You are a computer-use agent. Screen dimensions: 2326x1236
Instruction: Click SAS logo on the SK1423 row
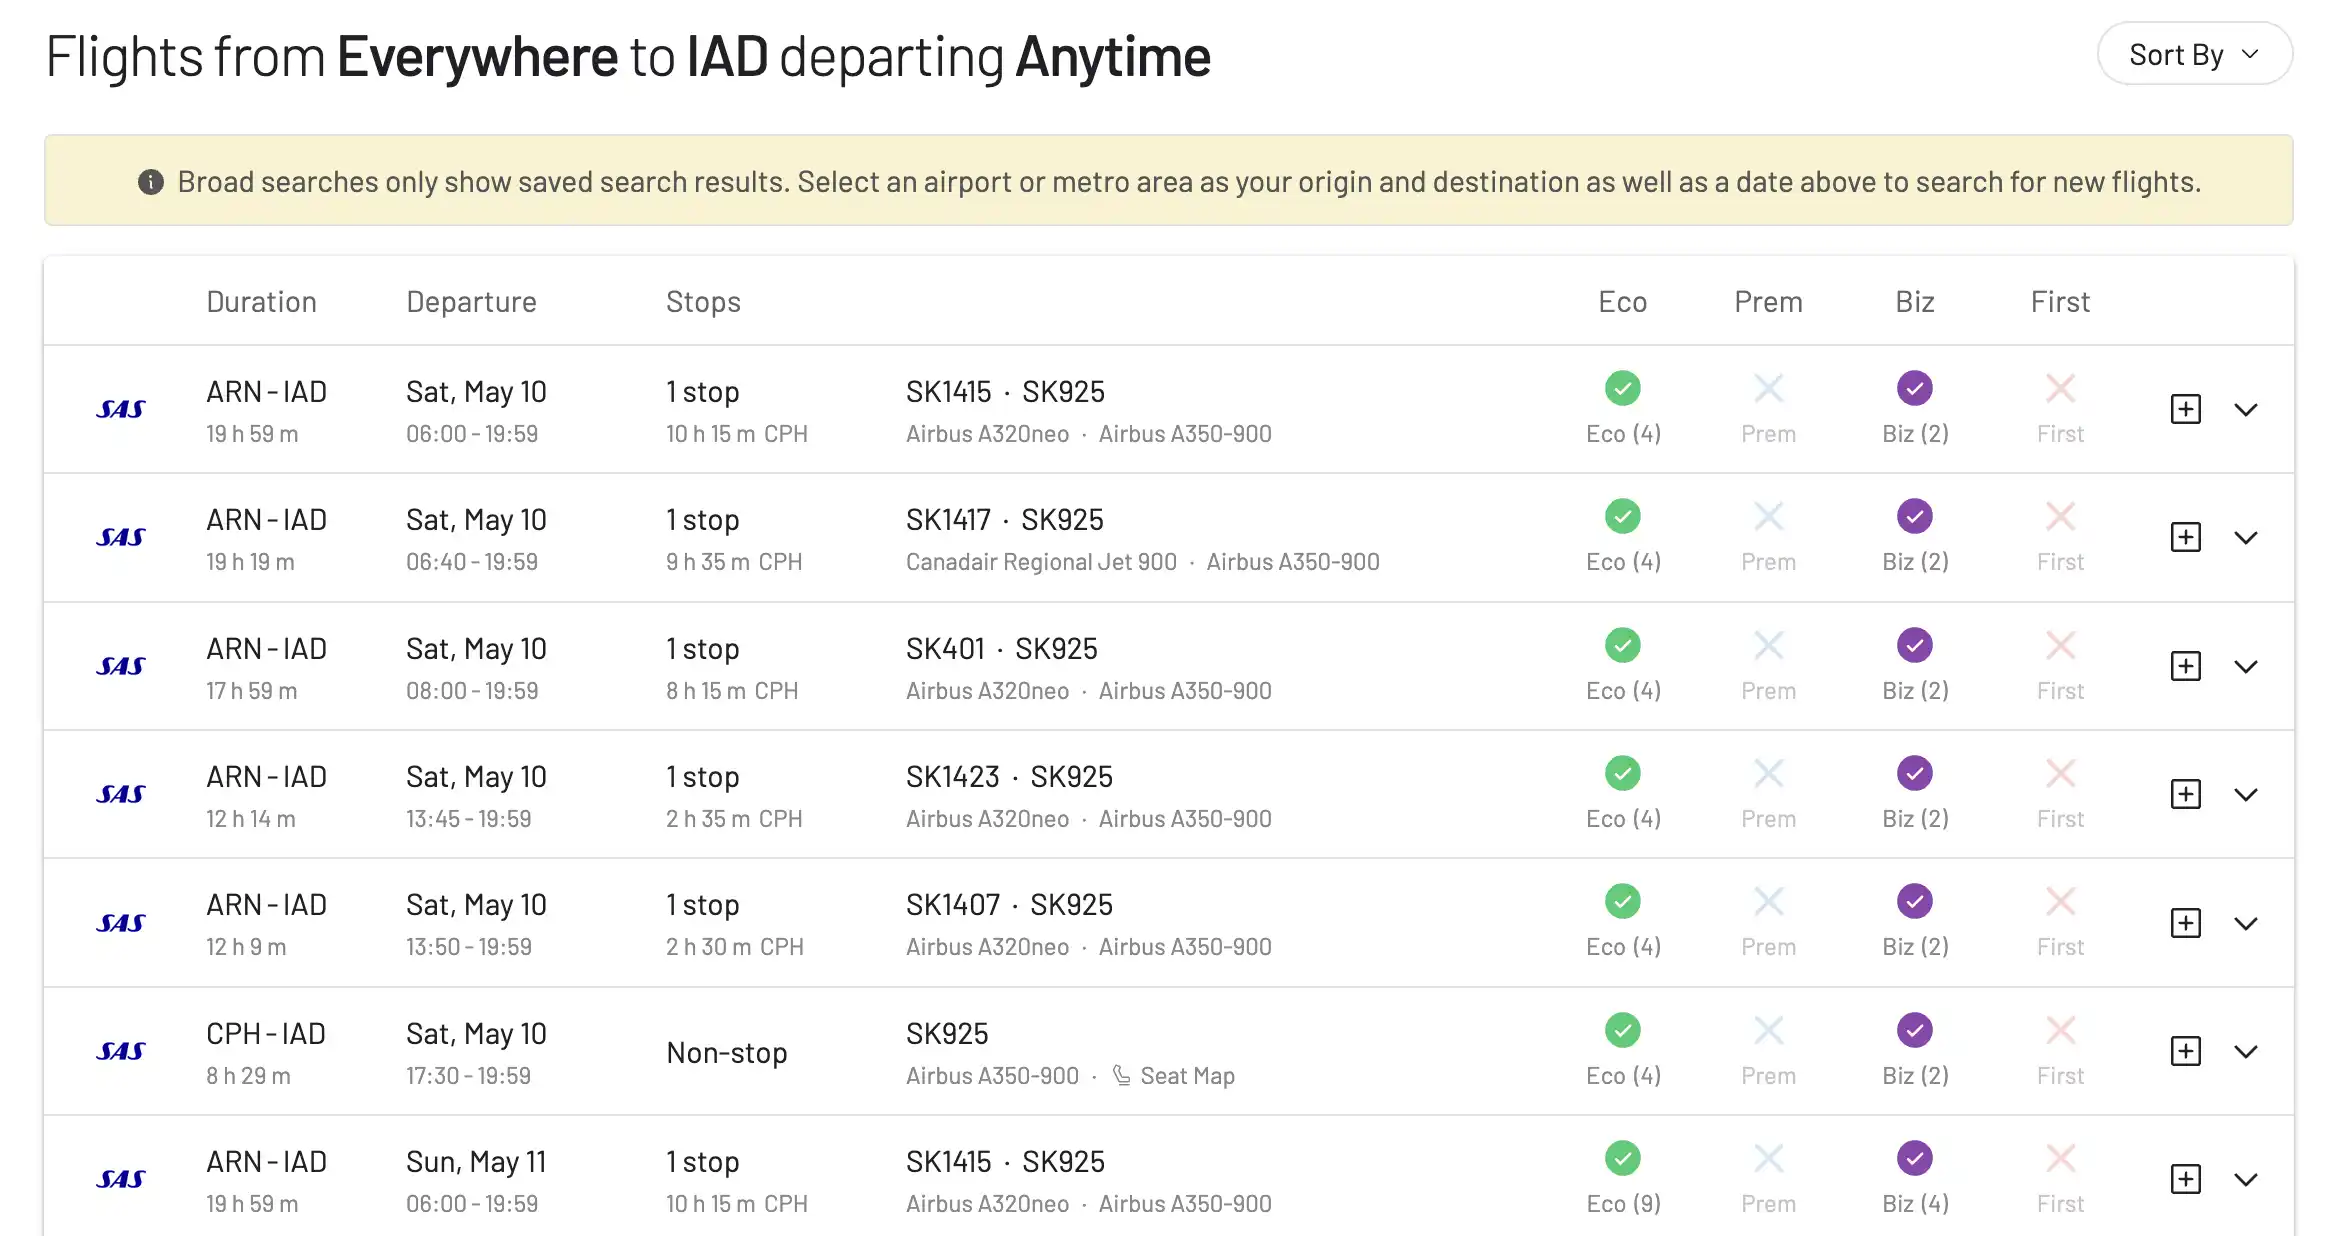[x=121, y=794]
